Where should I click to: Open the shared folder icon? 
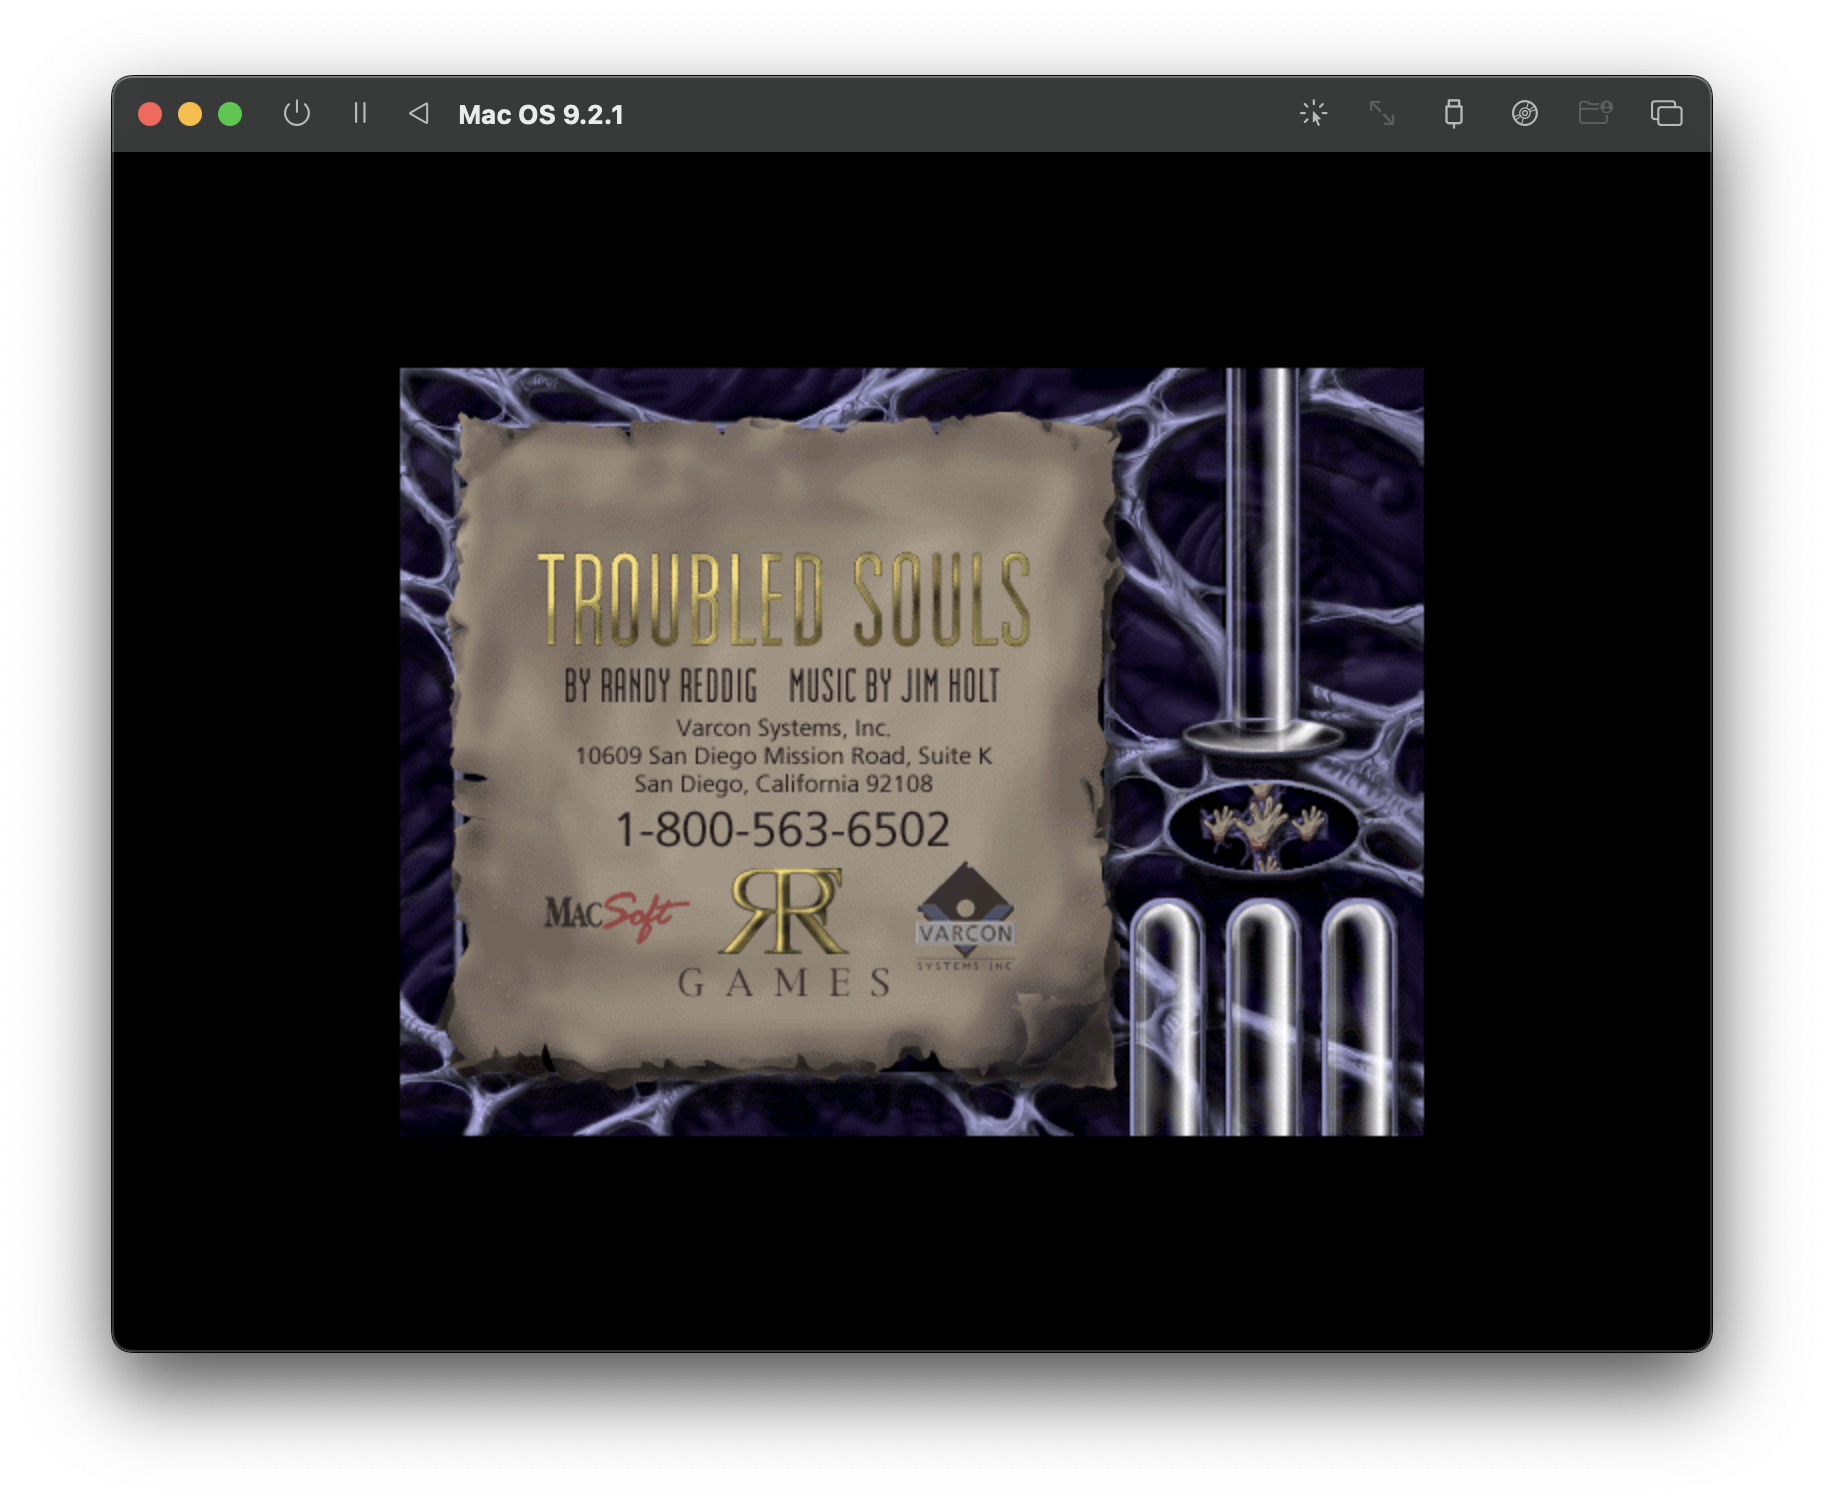1595,112
